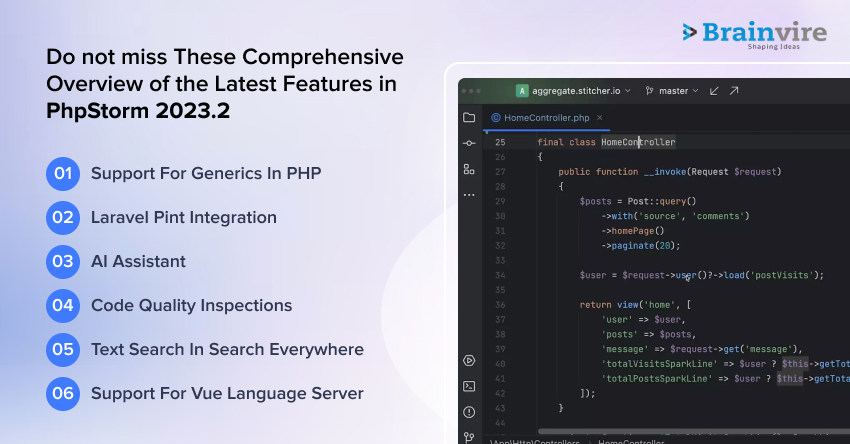
Task: Click the push outgoing arrow icon
Action: tap(734, 91)
